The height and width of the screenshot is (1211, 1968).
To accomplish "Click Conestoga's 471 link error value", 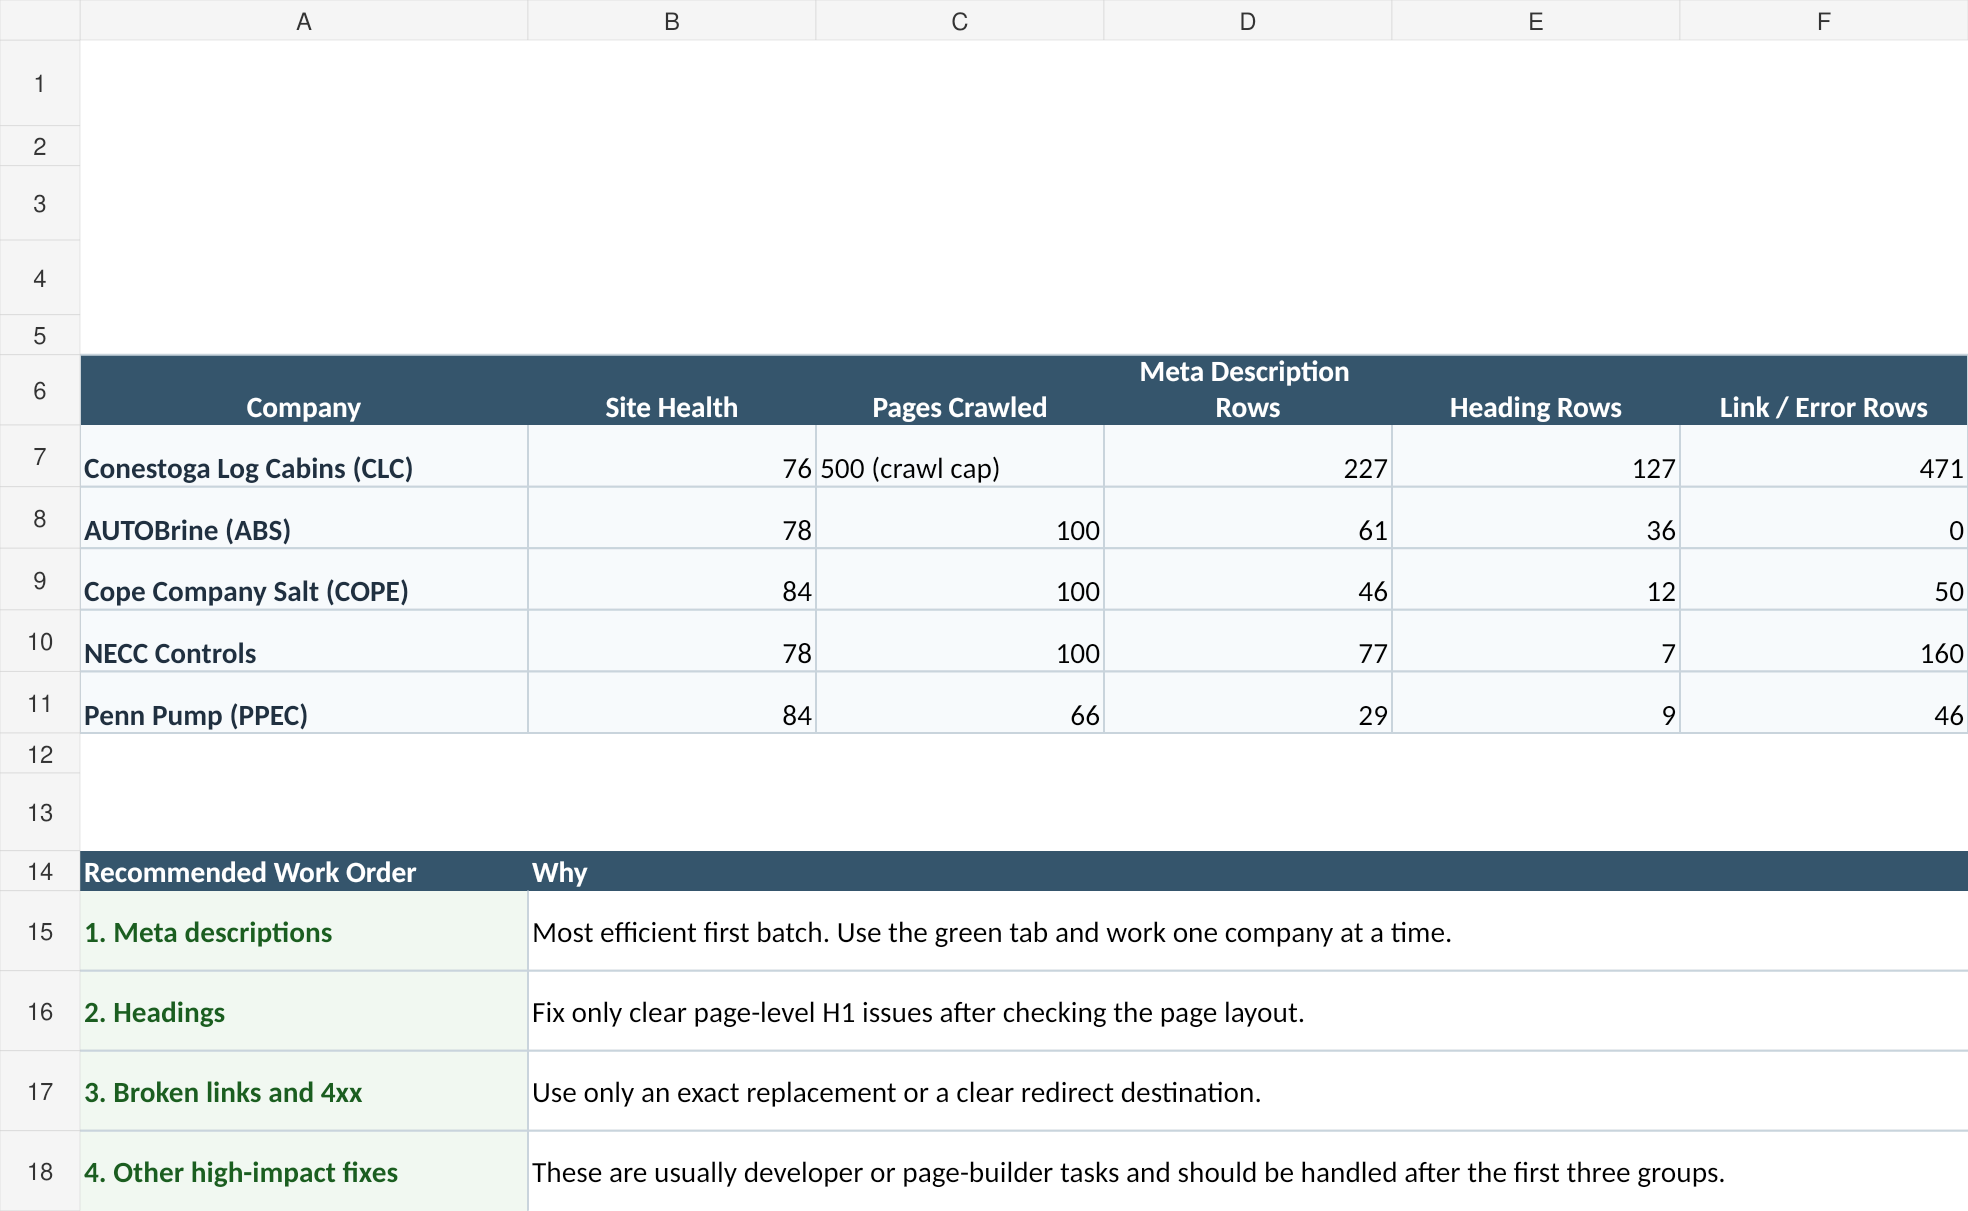I will [x=1824, y=457].
